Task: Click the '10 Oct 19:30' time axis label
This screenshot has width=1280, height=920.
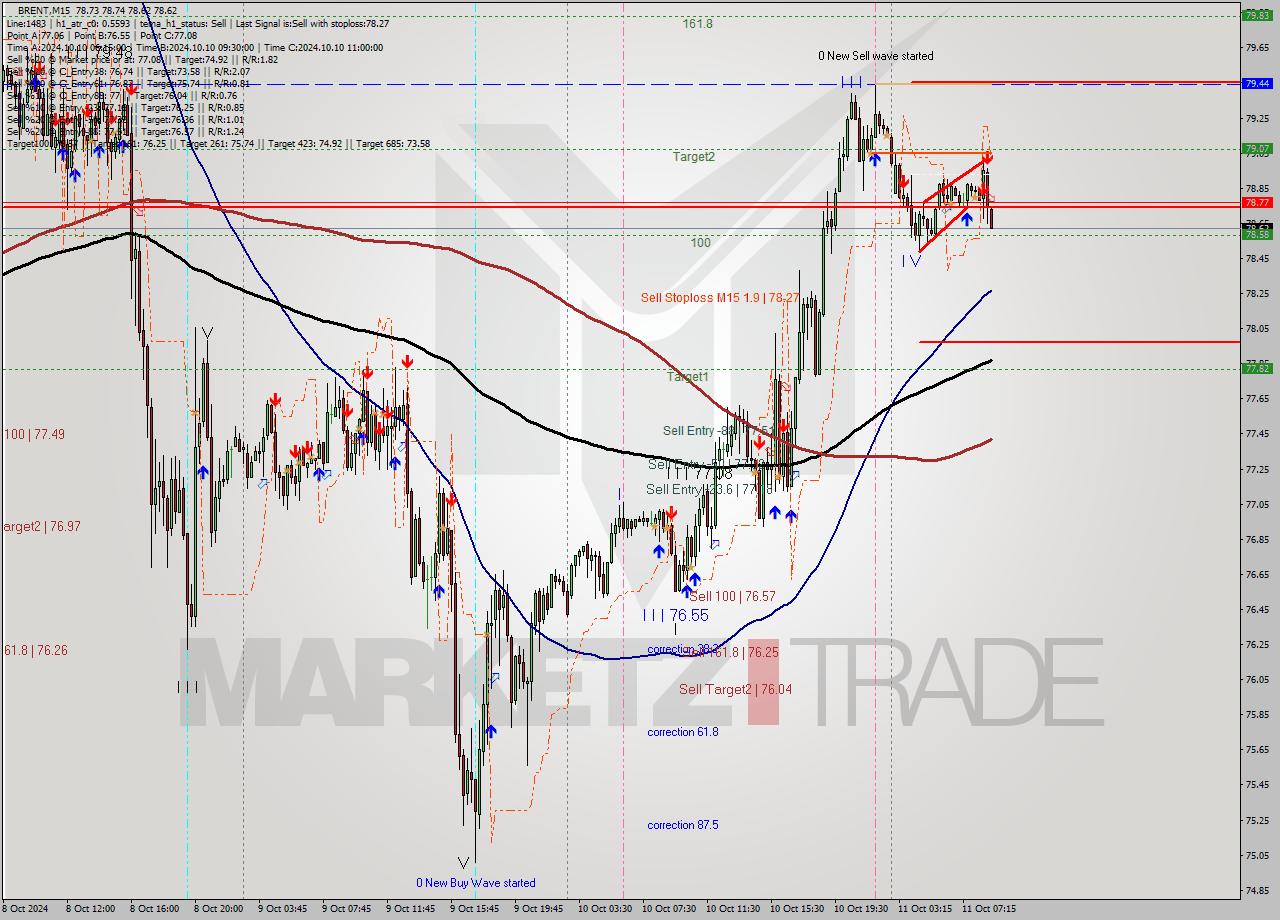Action: (x=862, y=909)
